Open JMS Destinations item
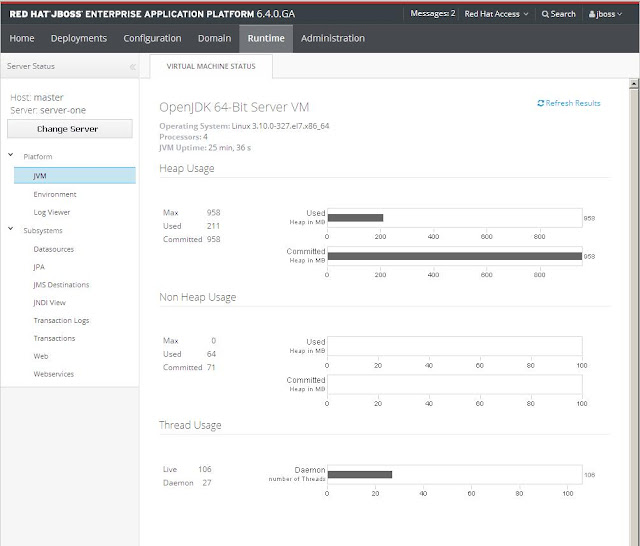 [61, 285]
